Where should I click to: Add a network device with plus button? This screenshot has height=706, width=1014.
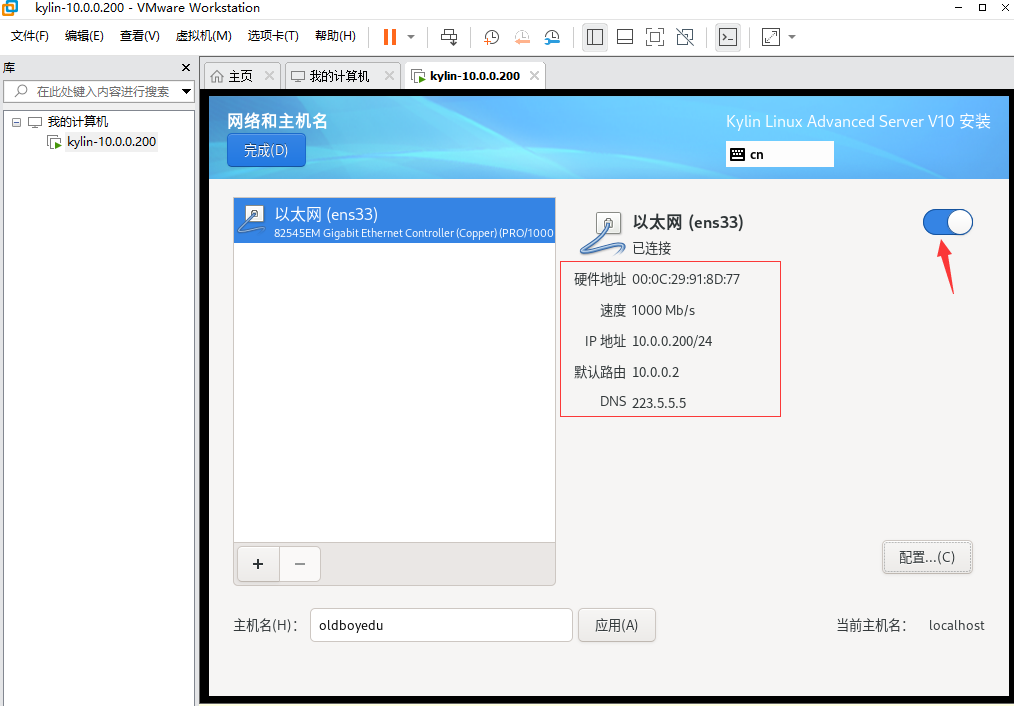click(x=258, y=564)
